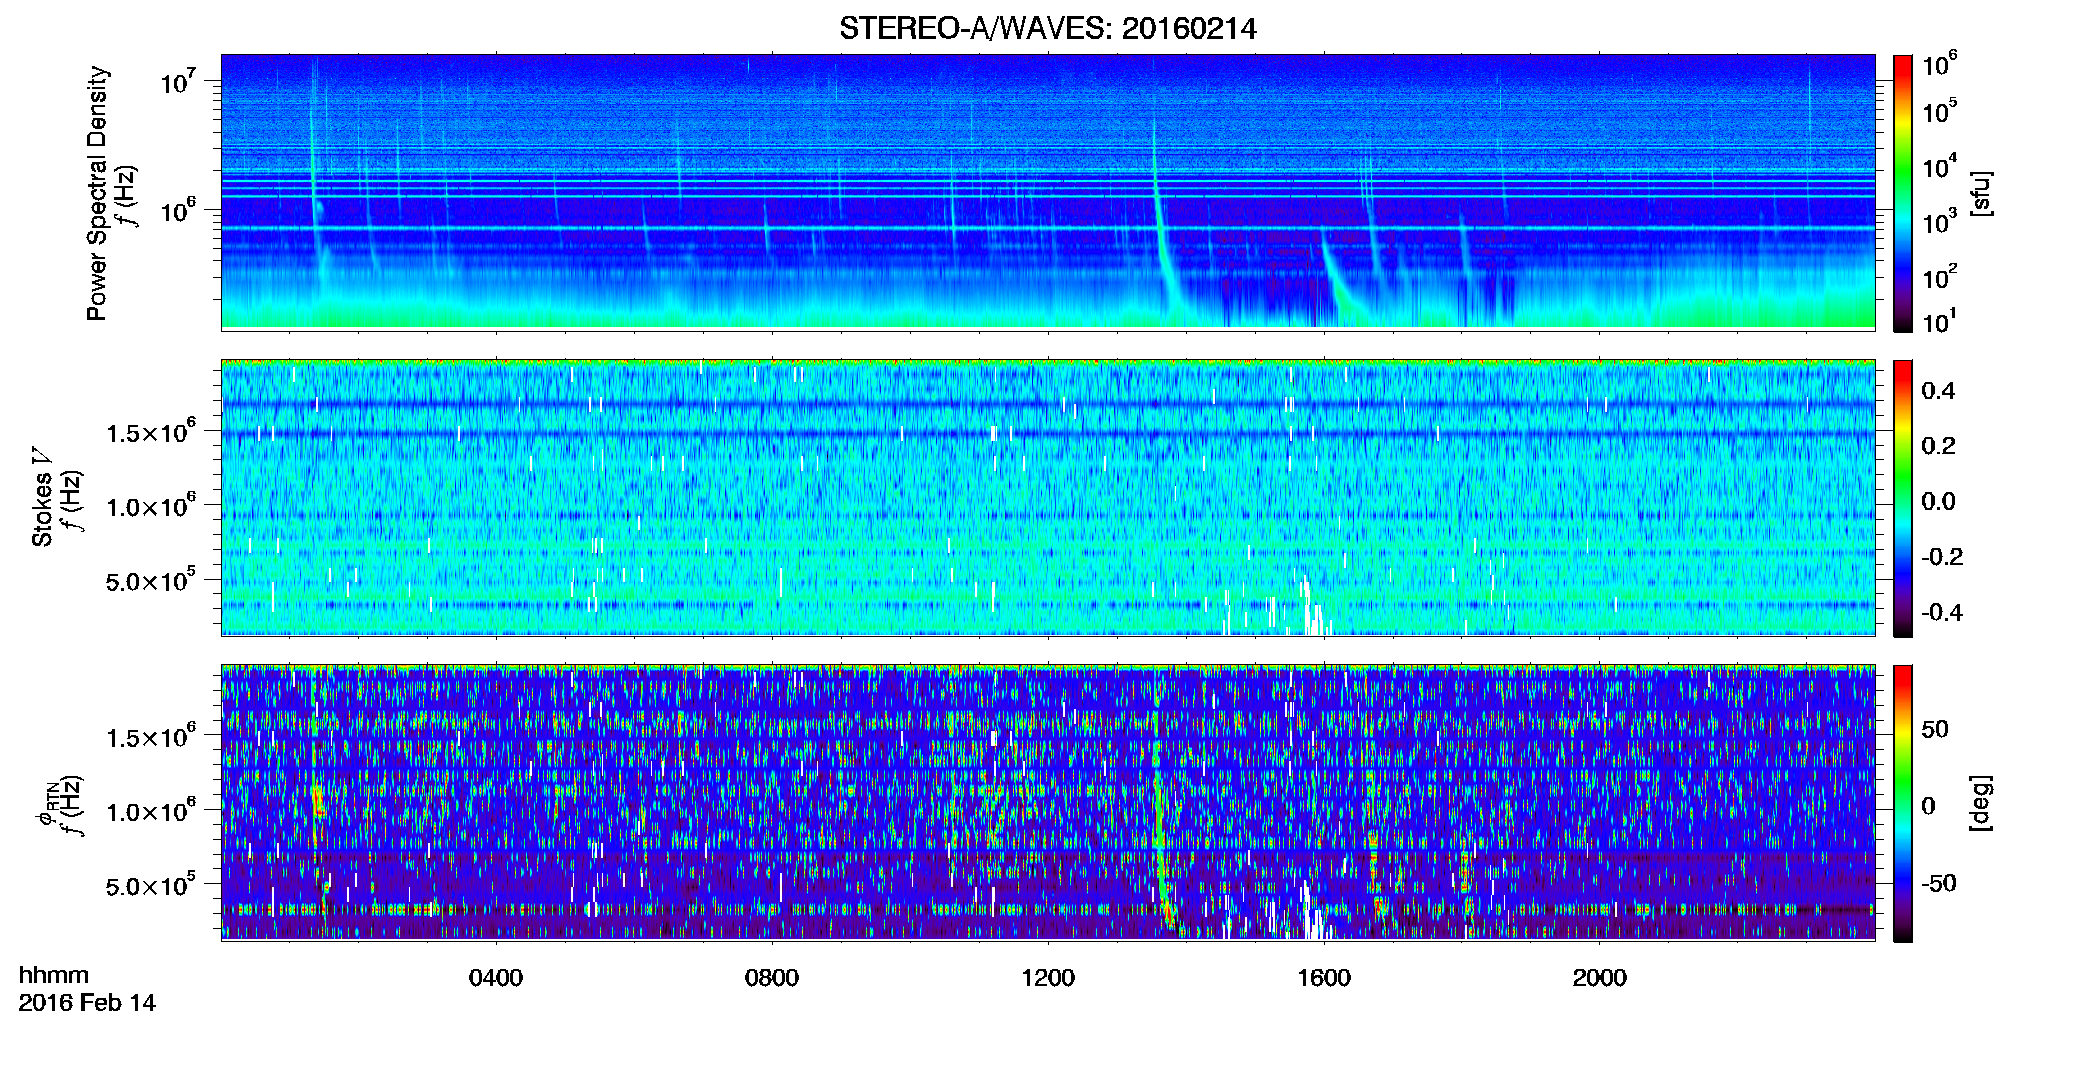Click the 1600 time tick label

click(x=1324, y=978)
